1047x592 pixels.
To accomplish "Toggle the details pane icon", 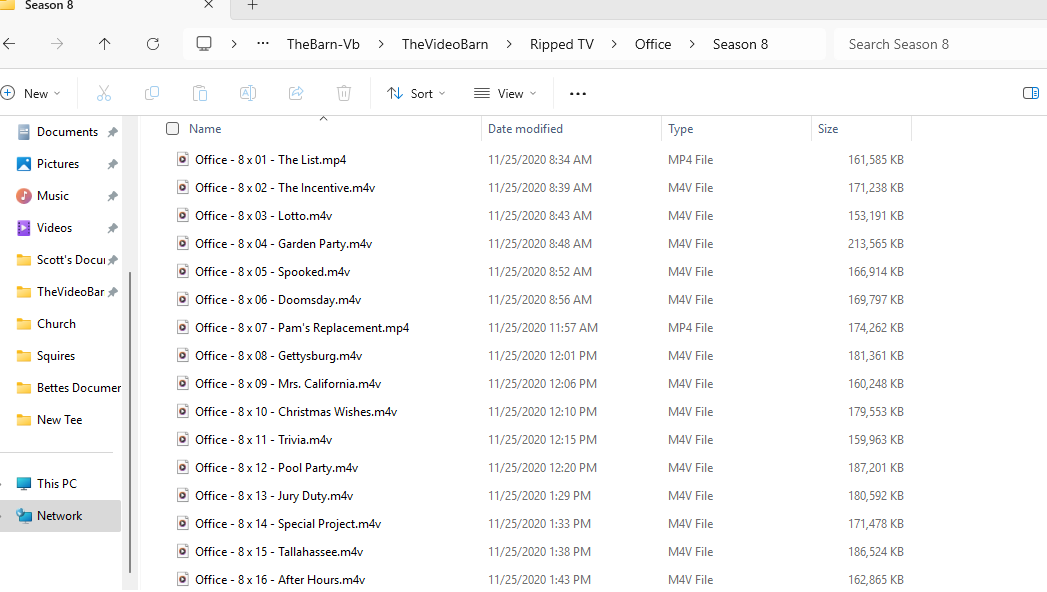I will (x=1030, y=93).
